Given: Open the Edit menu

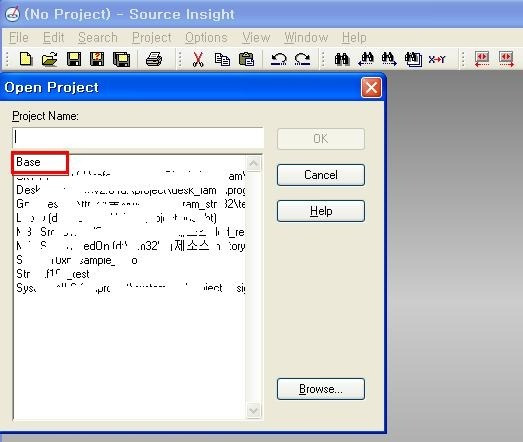Looking at the screenshot, I should coord(53,38).
